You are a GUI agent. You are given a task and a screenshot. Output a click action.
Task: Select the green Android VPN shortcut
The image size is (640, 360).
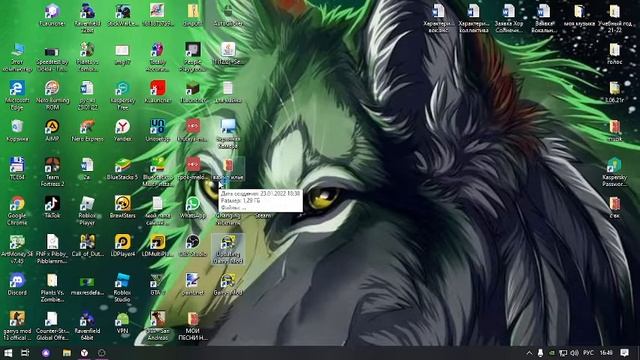click(x=122, y=322)
